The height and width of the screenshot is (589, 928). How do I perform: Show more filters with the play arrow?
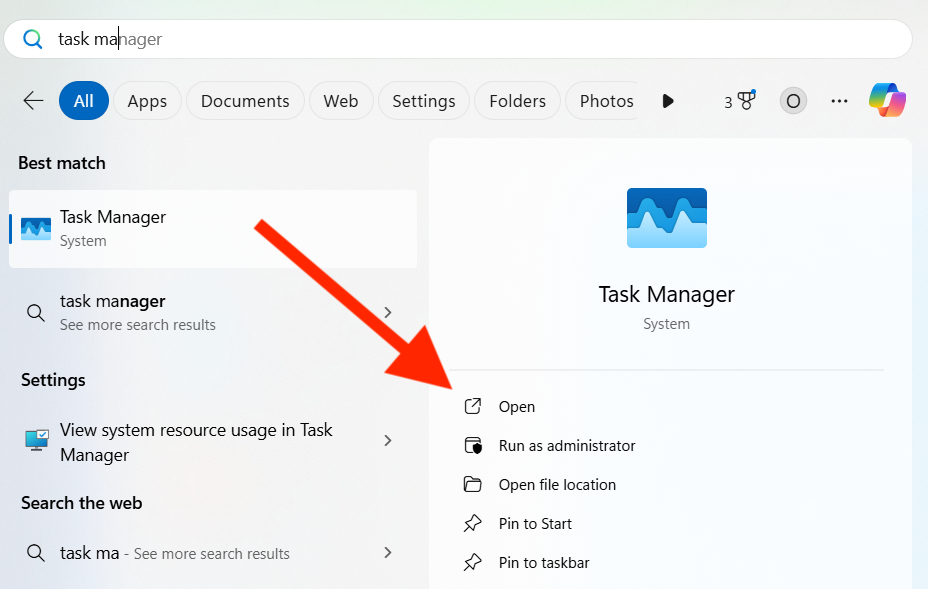click(668, 101)
